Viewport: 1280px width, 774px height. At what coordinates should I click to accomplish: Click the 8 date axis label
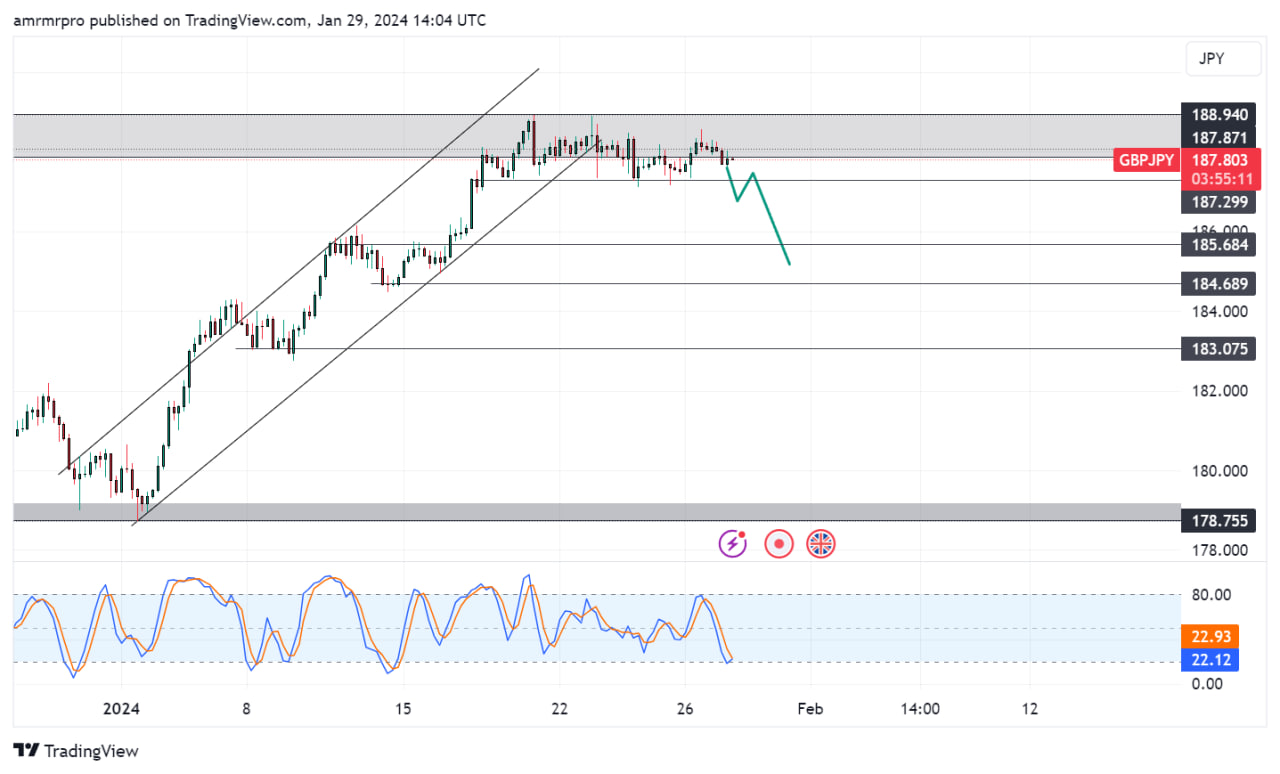point(246,709)
